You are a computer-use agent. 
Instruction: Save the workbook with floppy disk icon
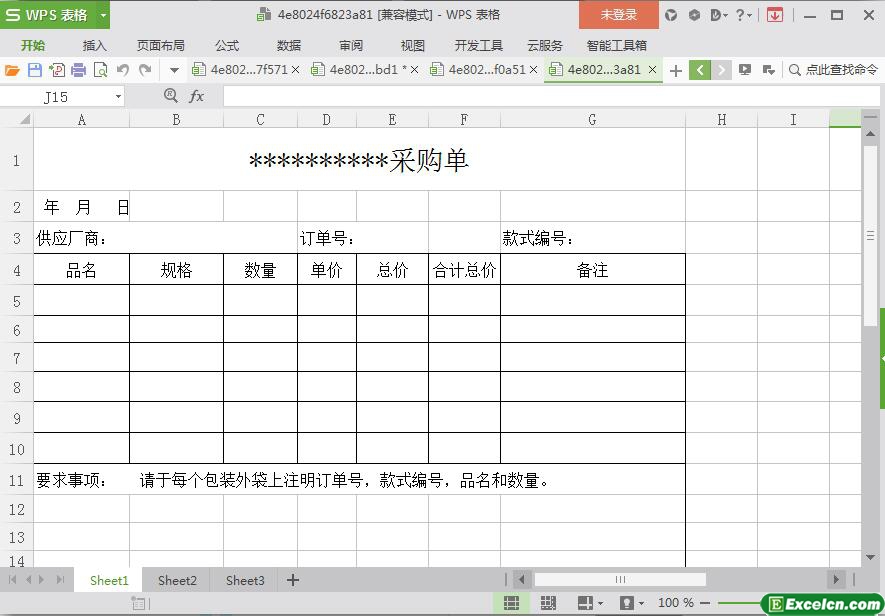34,70
